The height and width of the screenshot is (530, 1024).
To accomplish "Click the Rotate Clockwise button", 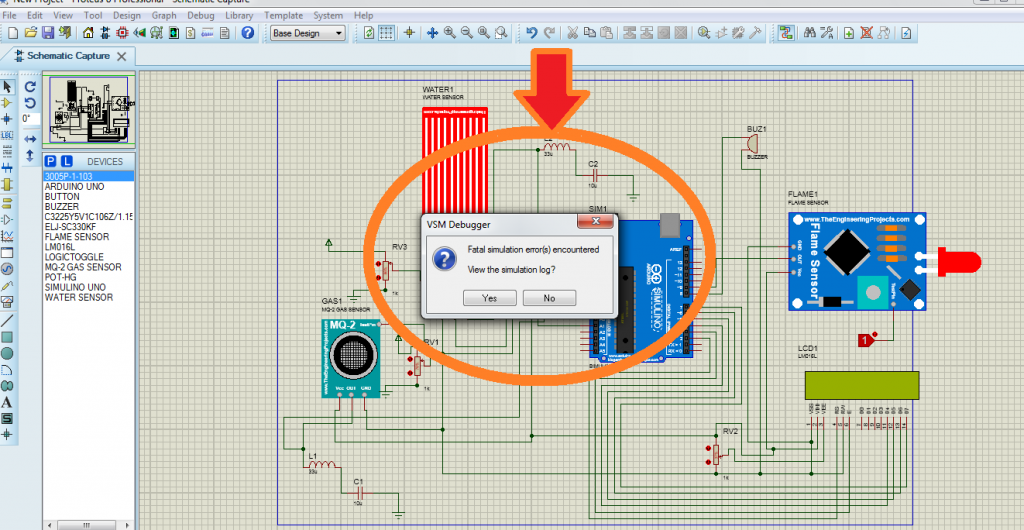I will point(30,86).
